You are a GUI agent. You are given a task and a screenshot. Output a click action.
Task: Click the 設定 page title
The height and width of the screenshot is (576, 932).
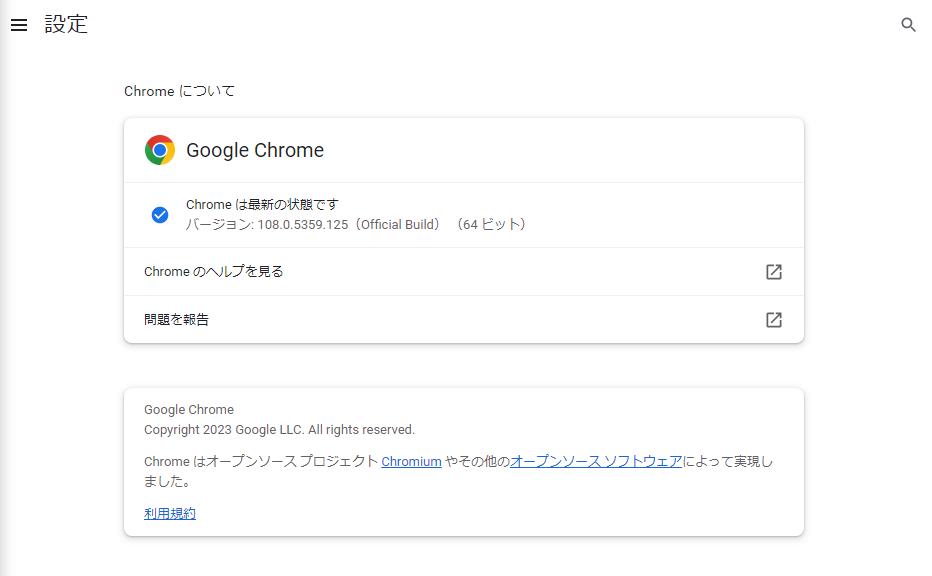(x=66, y=25)
